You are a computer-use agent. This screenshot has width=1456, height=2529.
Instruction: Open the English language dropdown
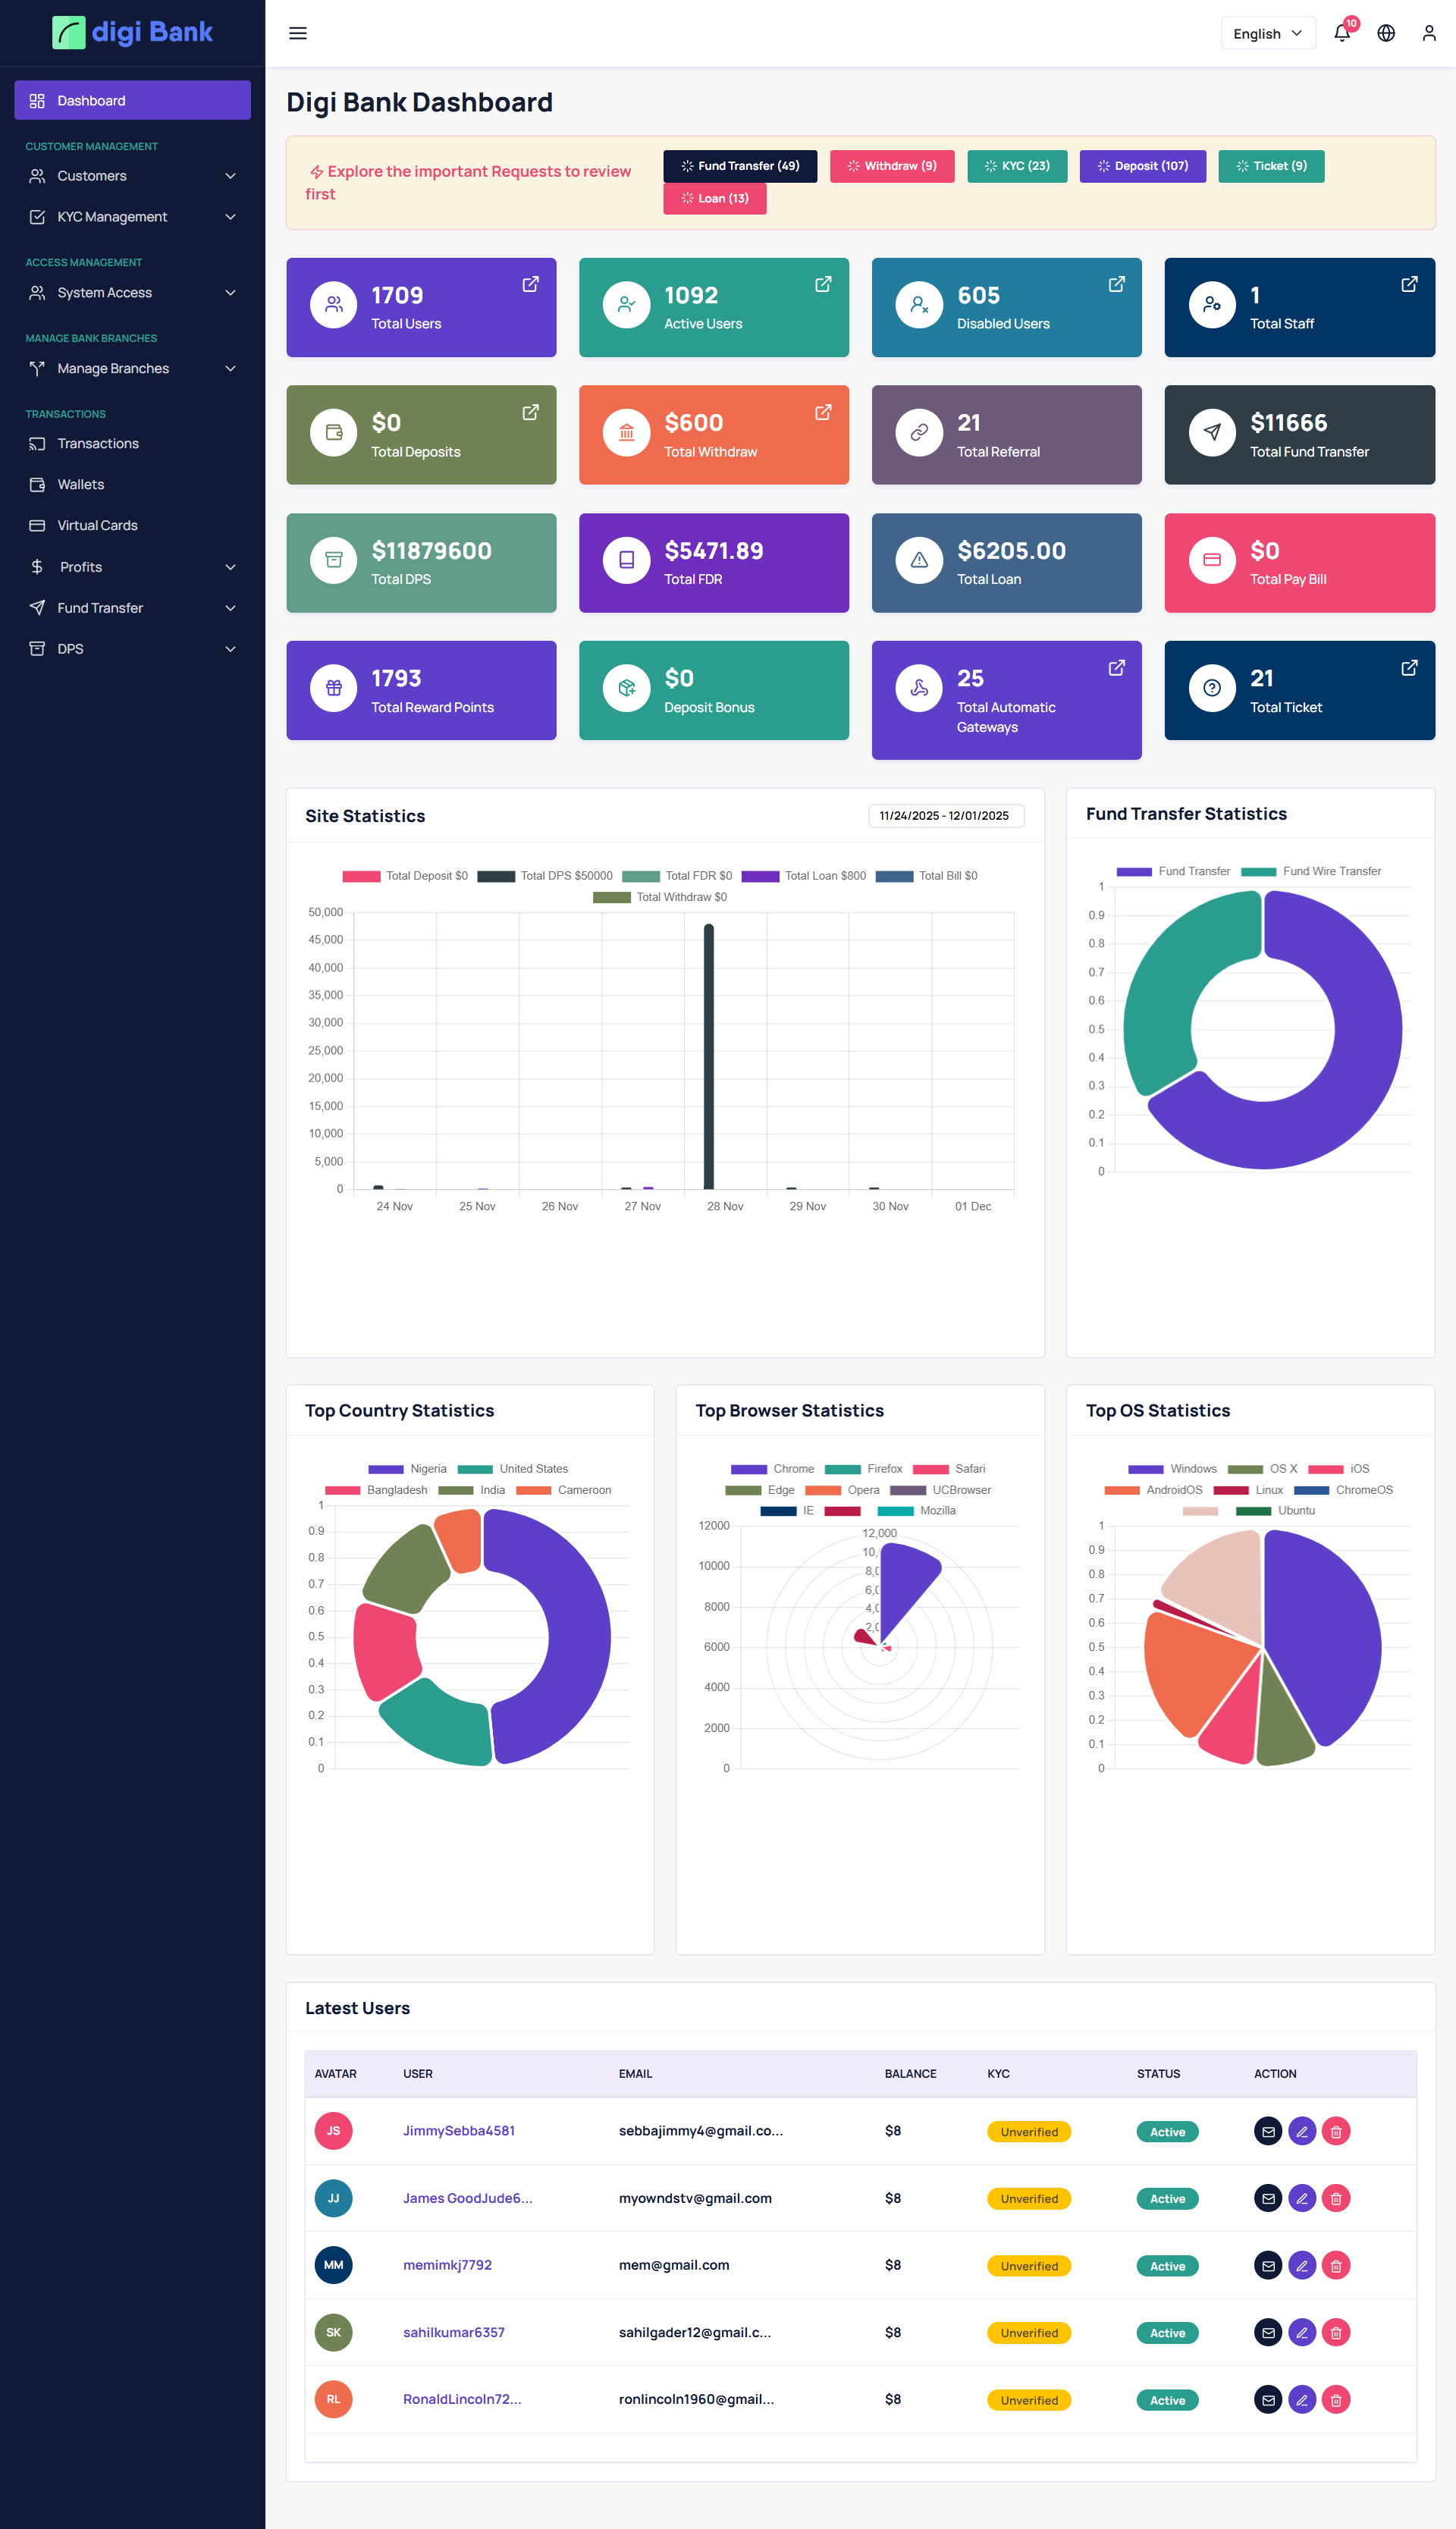coord(1267,33)
